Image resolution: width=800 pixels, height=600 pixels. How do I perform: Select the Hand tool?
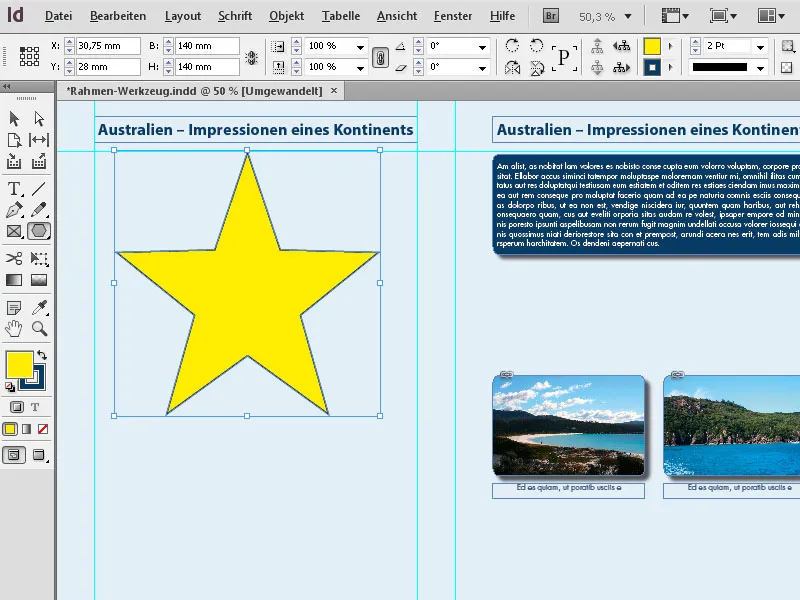pos(14,329)
